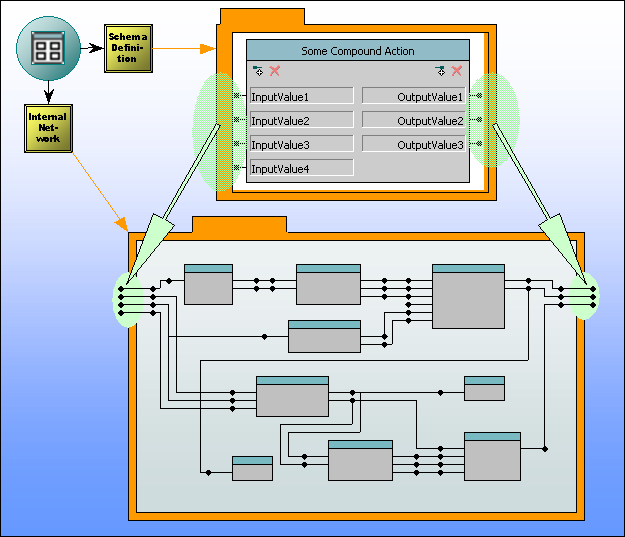This screenshot has height=537, width=625.
Task: Click the InputValue1 connector port
Action: point(238,96)
